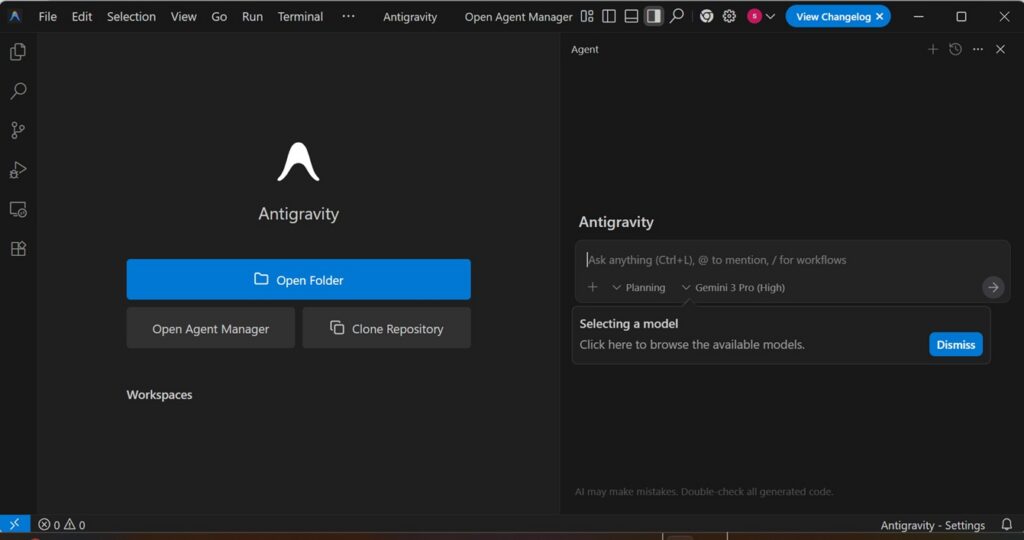
Task: Click the Workspaces heading
Action: pos(159,394)
